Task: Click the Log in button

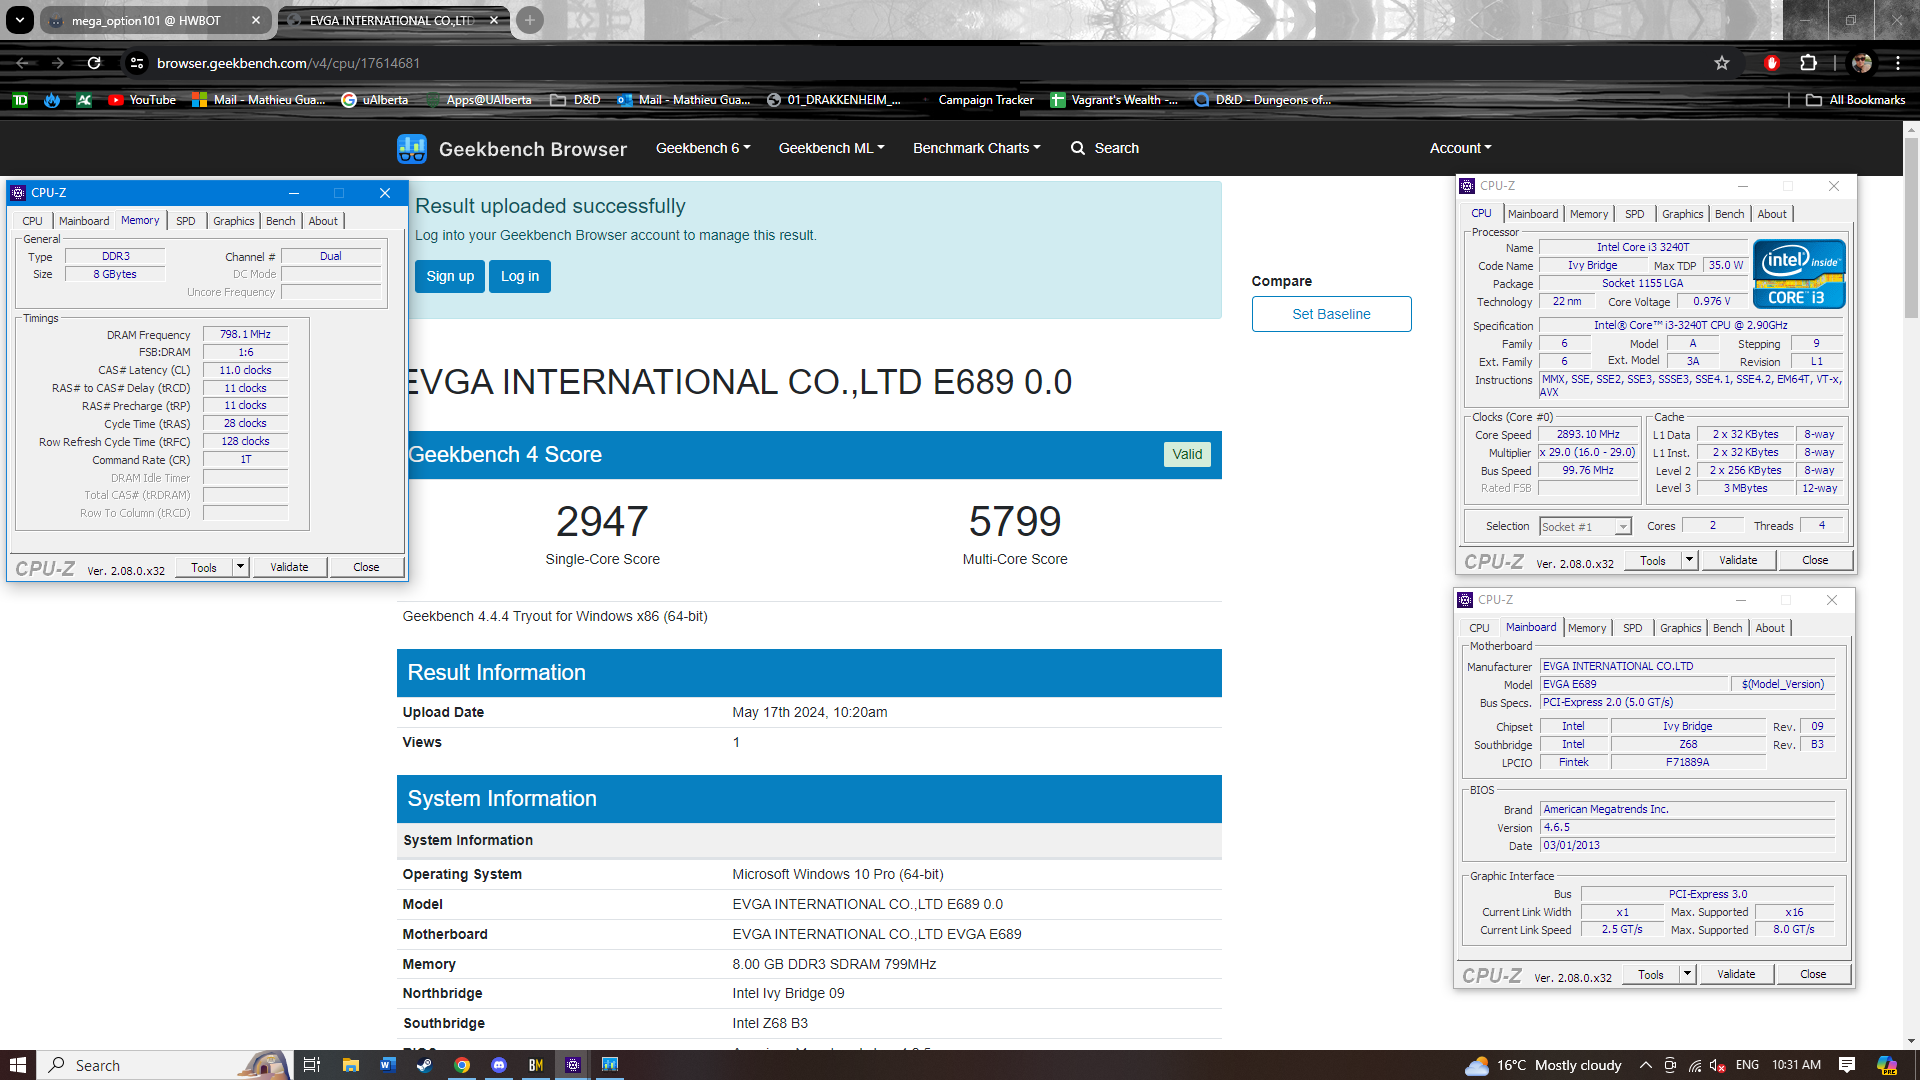Action: (x=520, y=277)
